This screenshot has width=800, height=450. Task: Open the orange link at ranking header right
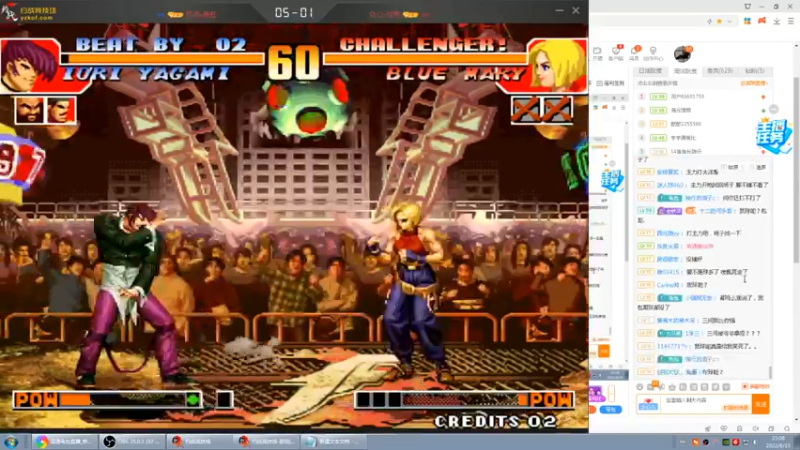point(754,83)
